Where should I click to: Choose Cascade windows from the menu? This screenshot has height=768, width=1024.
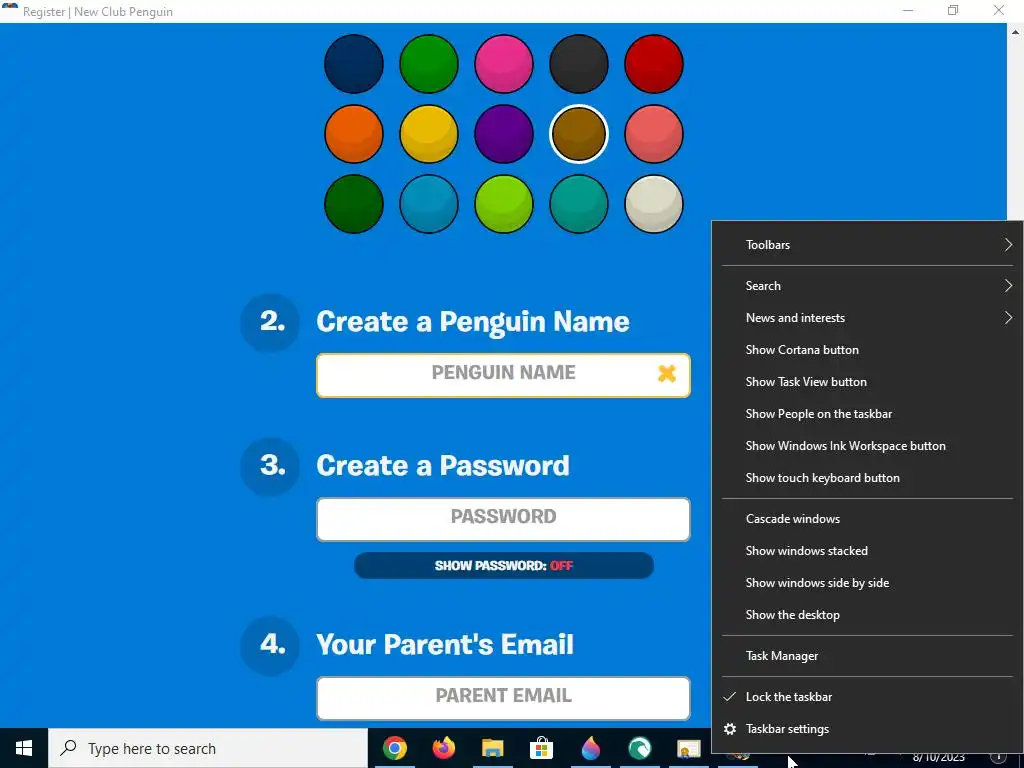(867, 519)
